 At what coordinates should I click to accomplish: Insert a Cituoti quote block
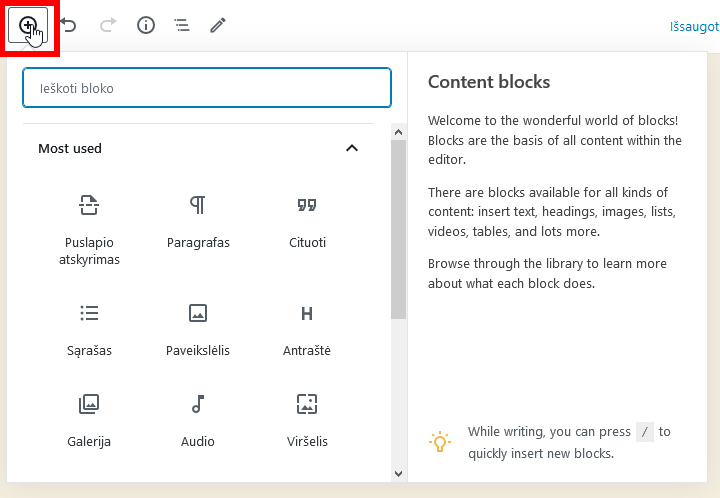[307, 222]
